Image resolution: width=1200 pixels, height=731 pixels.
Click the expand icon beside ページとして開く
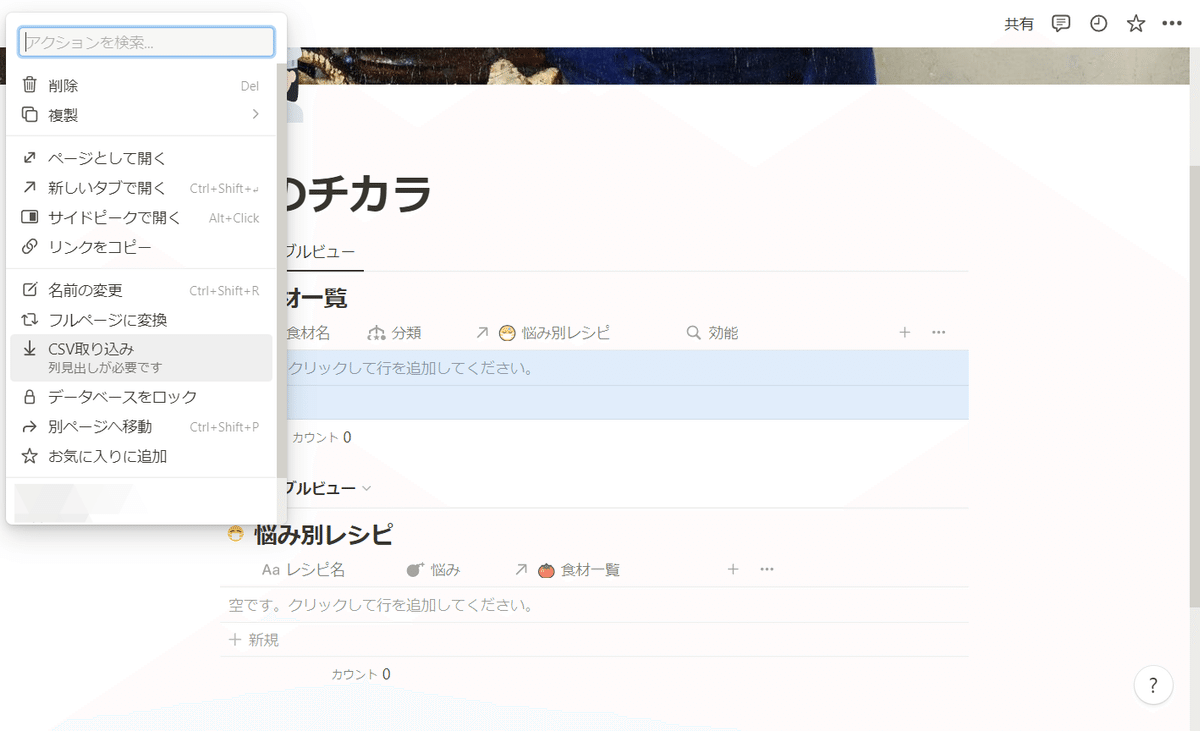click(x=30, y=158)
